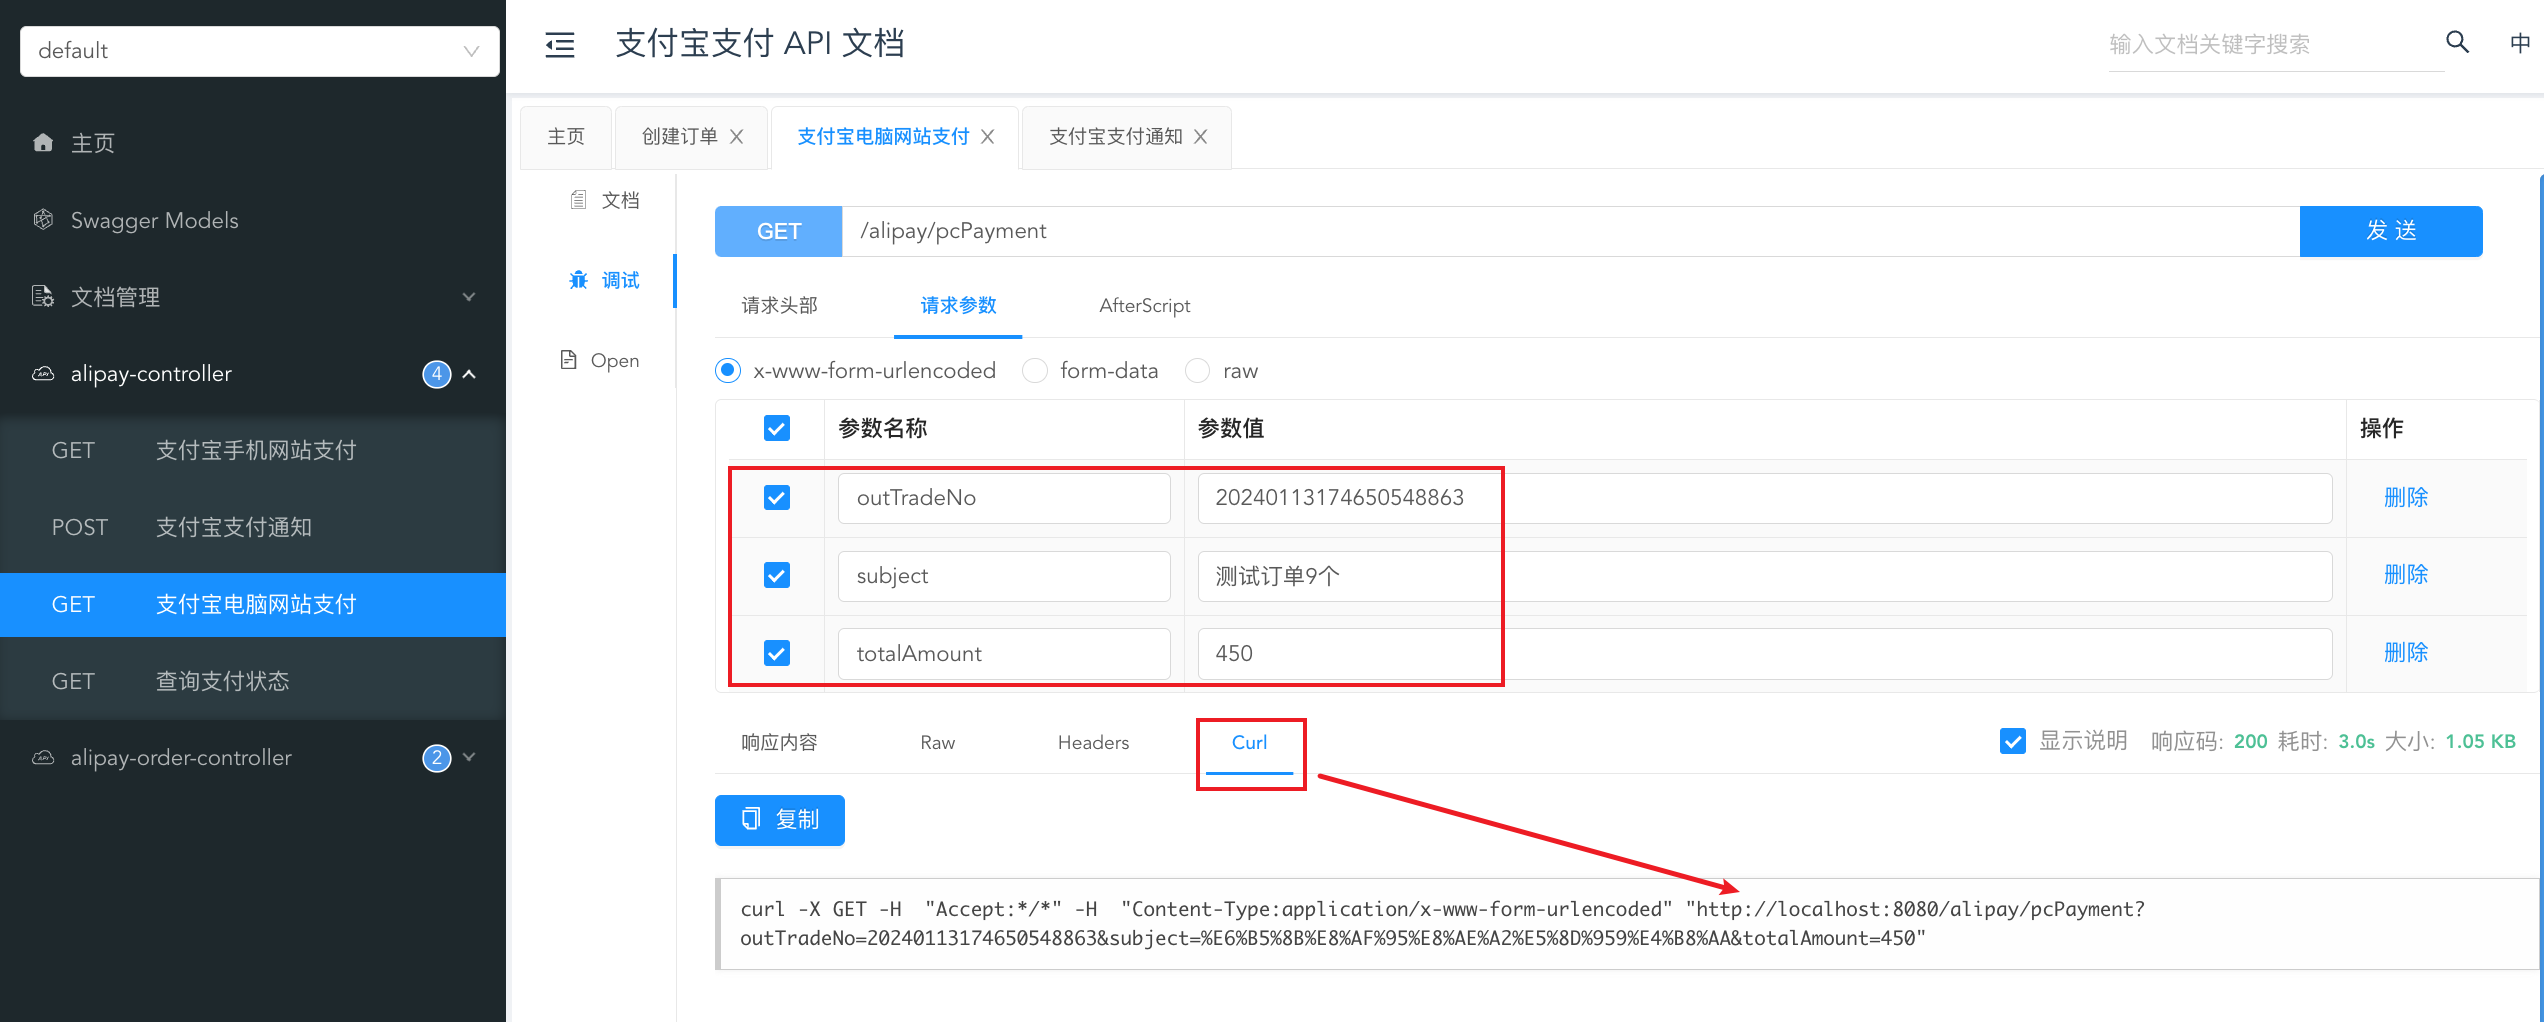Switch to the 请求头部 tab

(780, 306)
